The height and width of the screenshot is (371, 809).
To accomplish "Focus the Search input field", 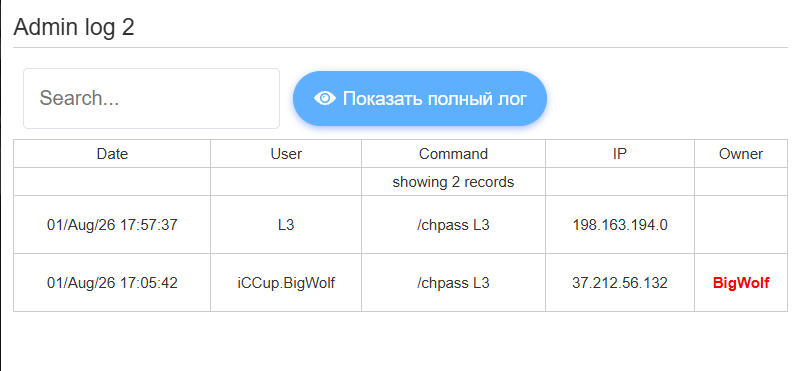I will click(152, 98).
